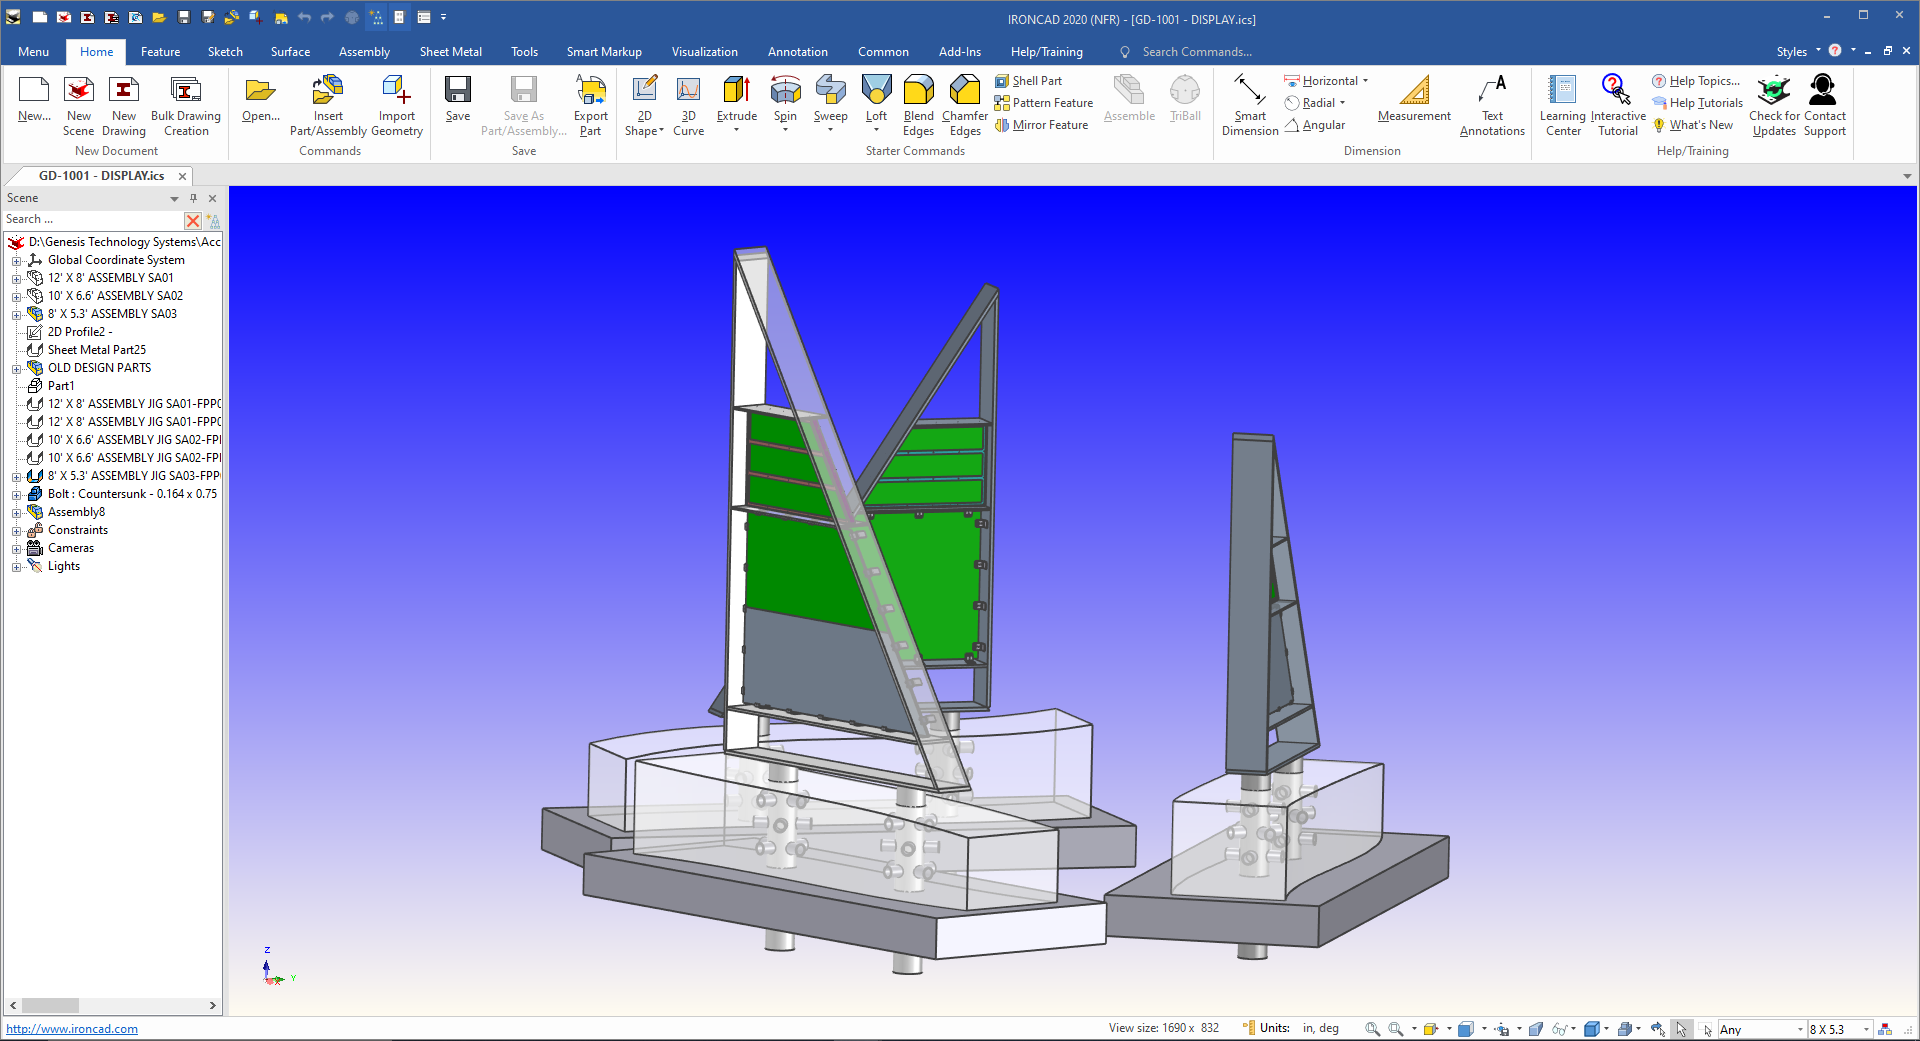Open the Interactive Tutorial
1920x1041 pixels.
(1617, 104)
